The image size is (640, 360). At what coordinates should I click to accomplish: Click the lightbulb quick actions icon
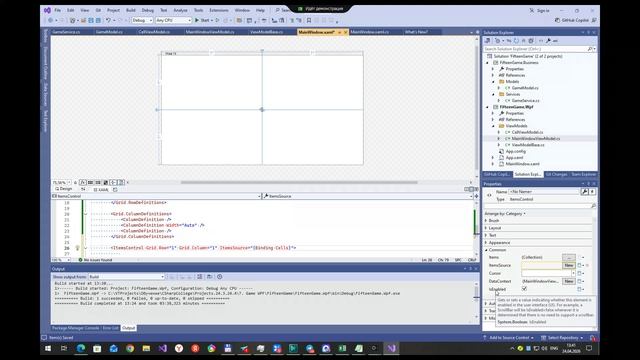77,248
